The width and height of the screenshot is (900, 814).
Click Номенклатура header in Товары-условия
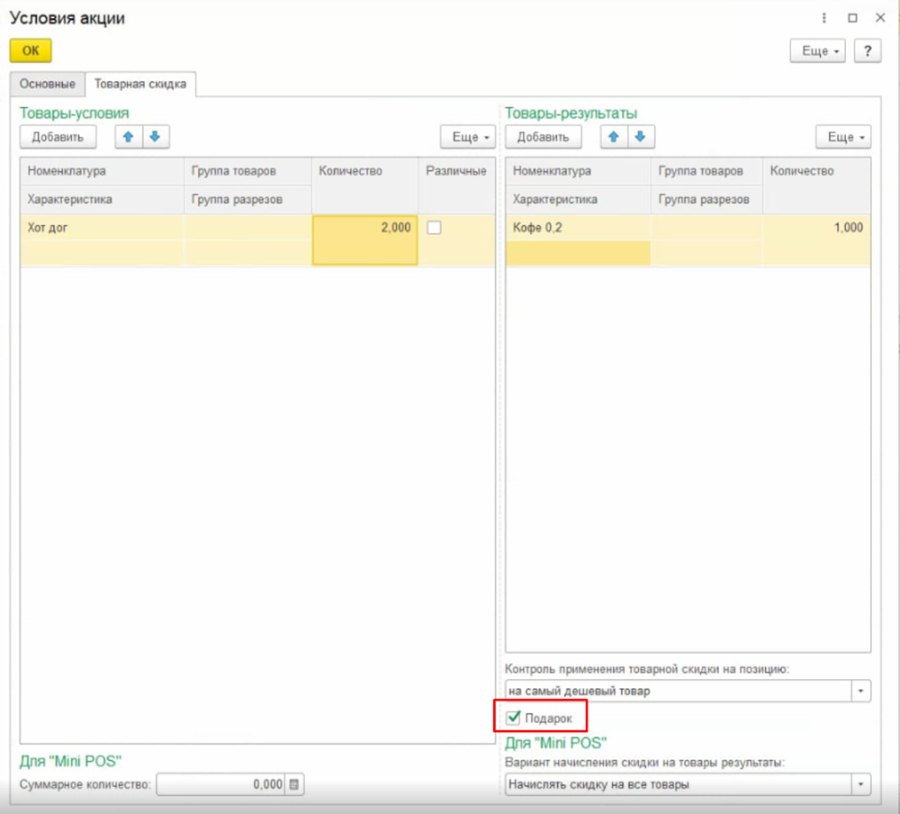pos(102,171)
